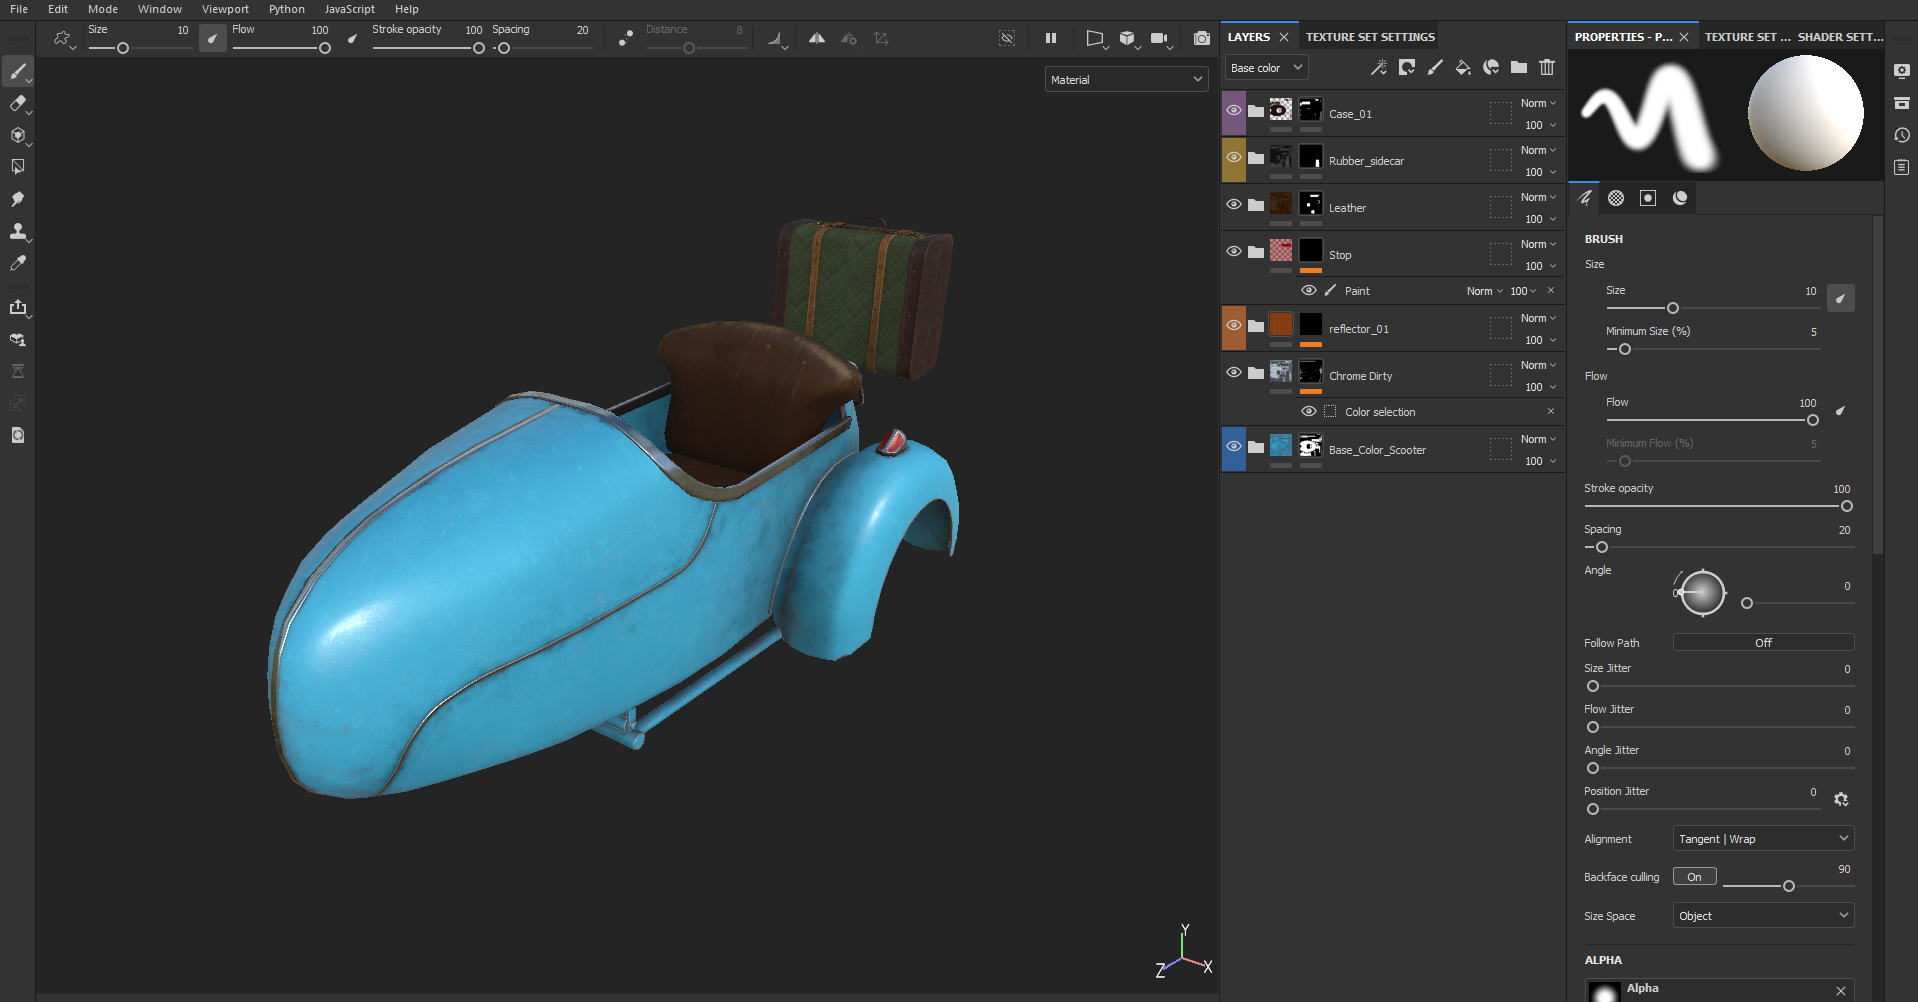Open the Material view mode dropdown
The height and width of the screenshot is (1002, 1918).
tap(1125, 79)
